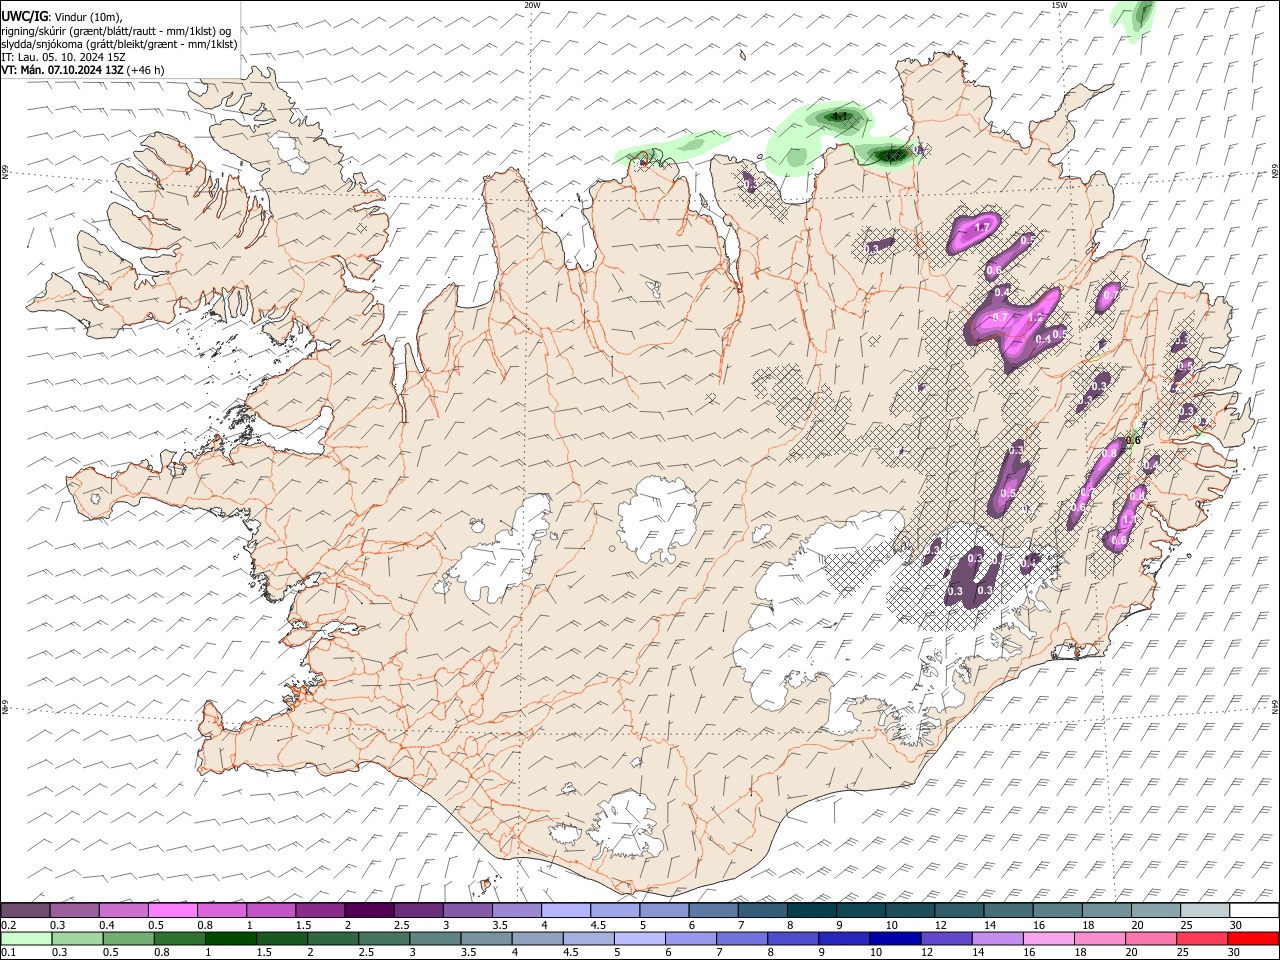The image size is (1280, 960).
Task: Click the '2.5' label under the top legend row
Action: click(401, 925)
